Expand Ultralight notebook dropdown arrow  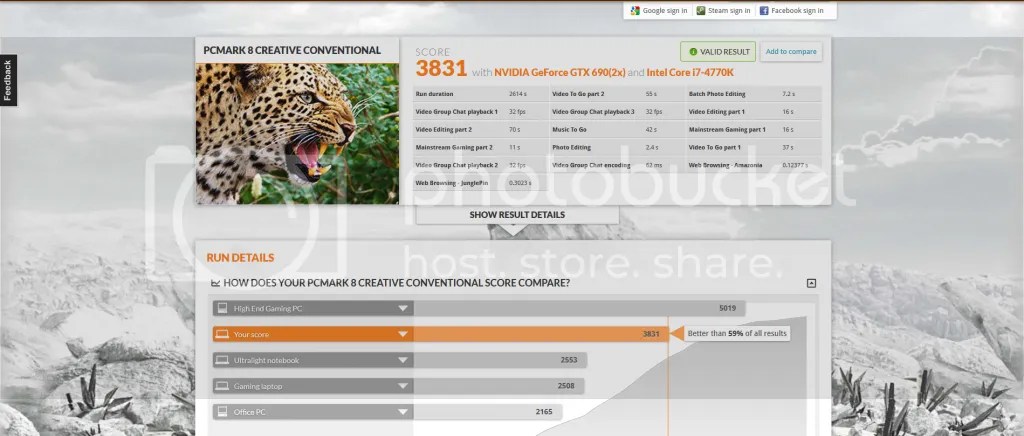[403, 360]
